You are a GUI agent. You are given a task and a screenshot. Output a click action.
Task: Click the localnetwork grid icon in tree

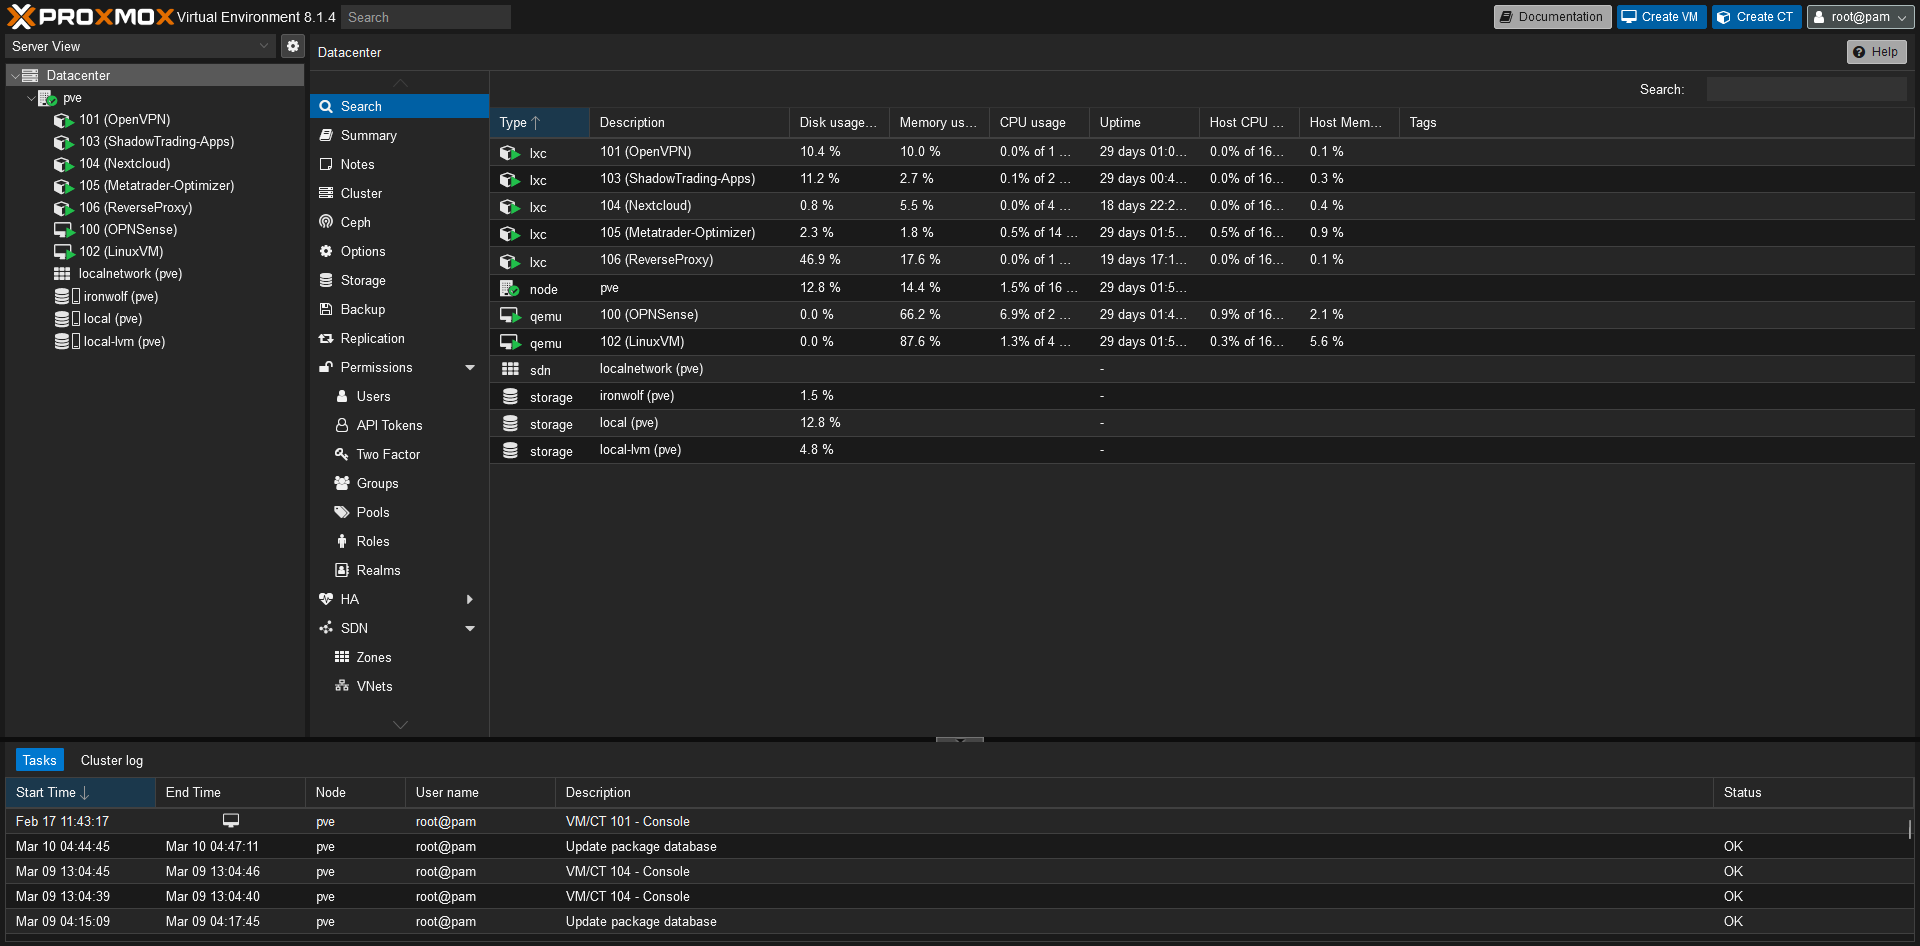tap(62, 274)
